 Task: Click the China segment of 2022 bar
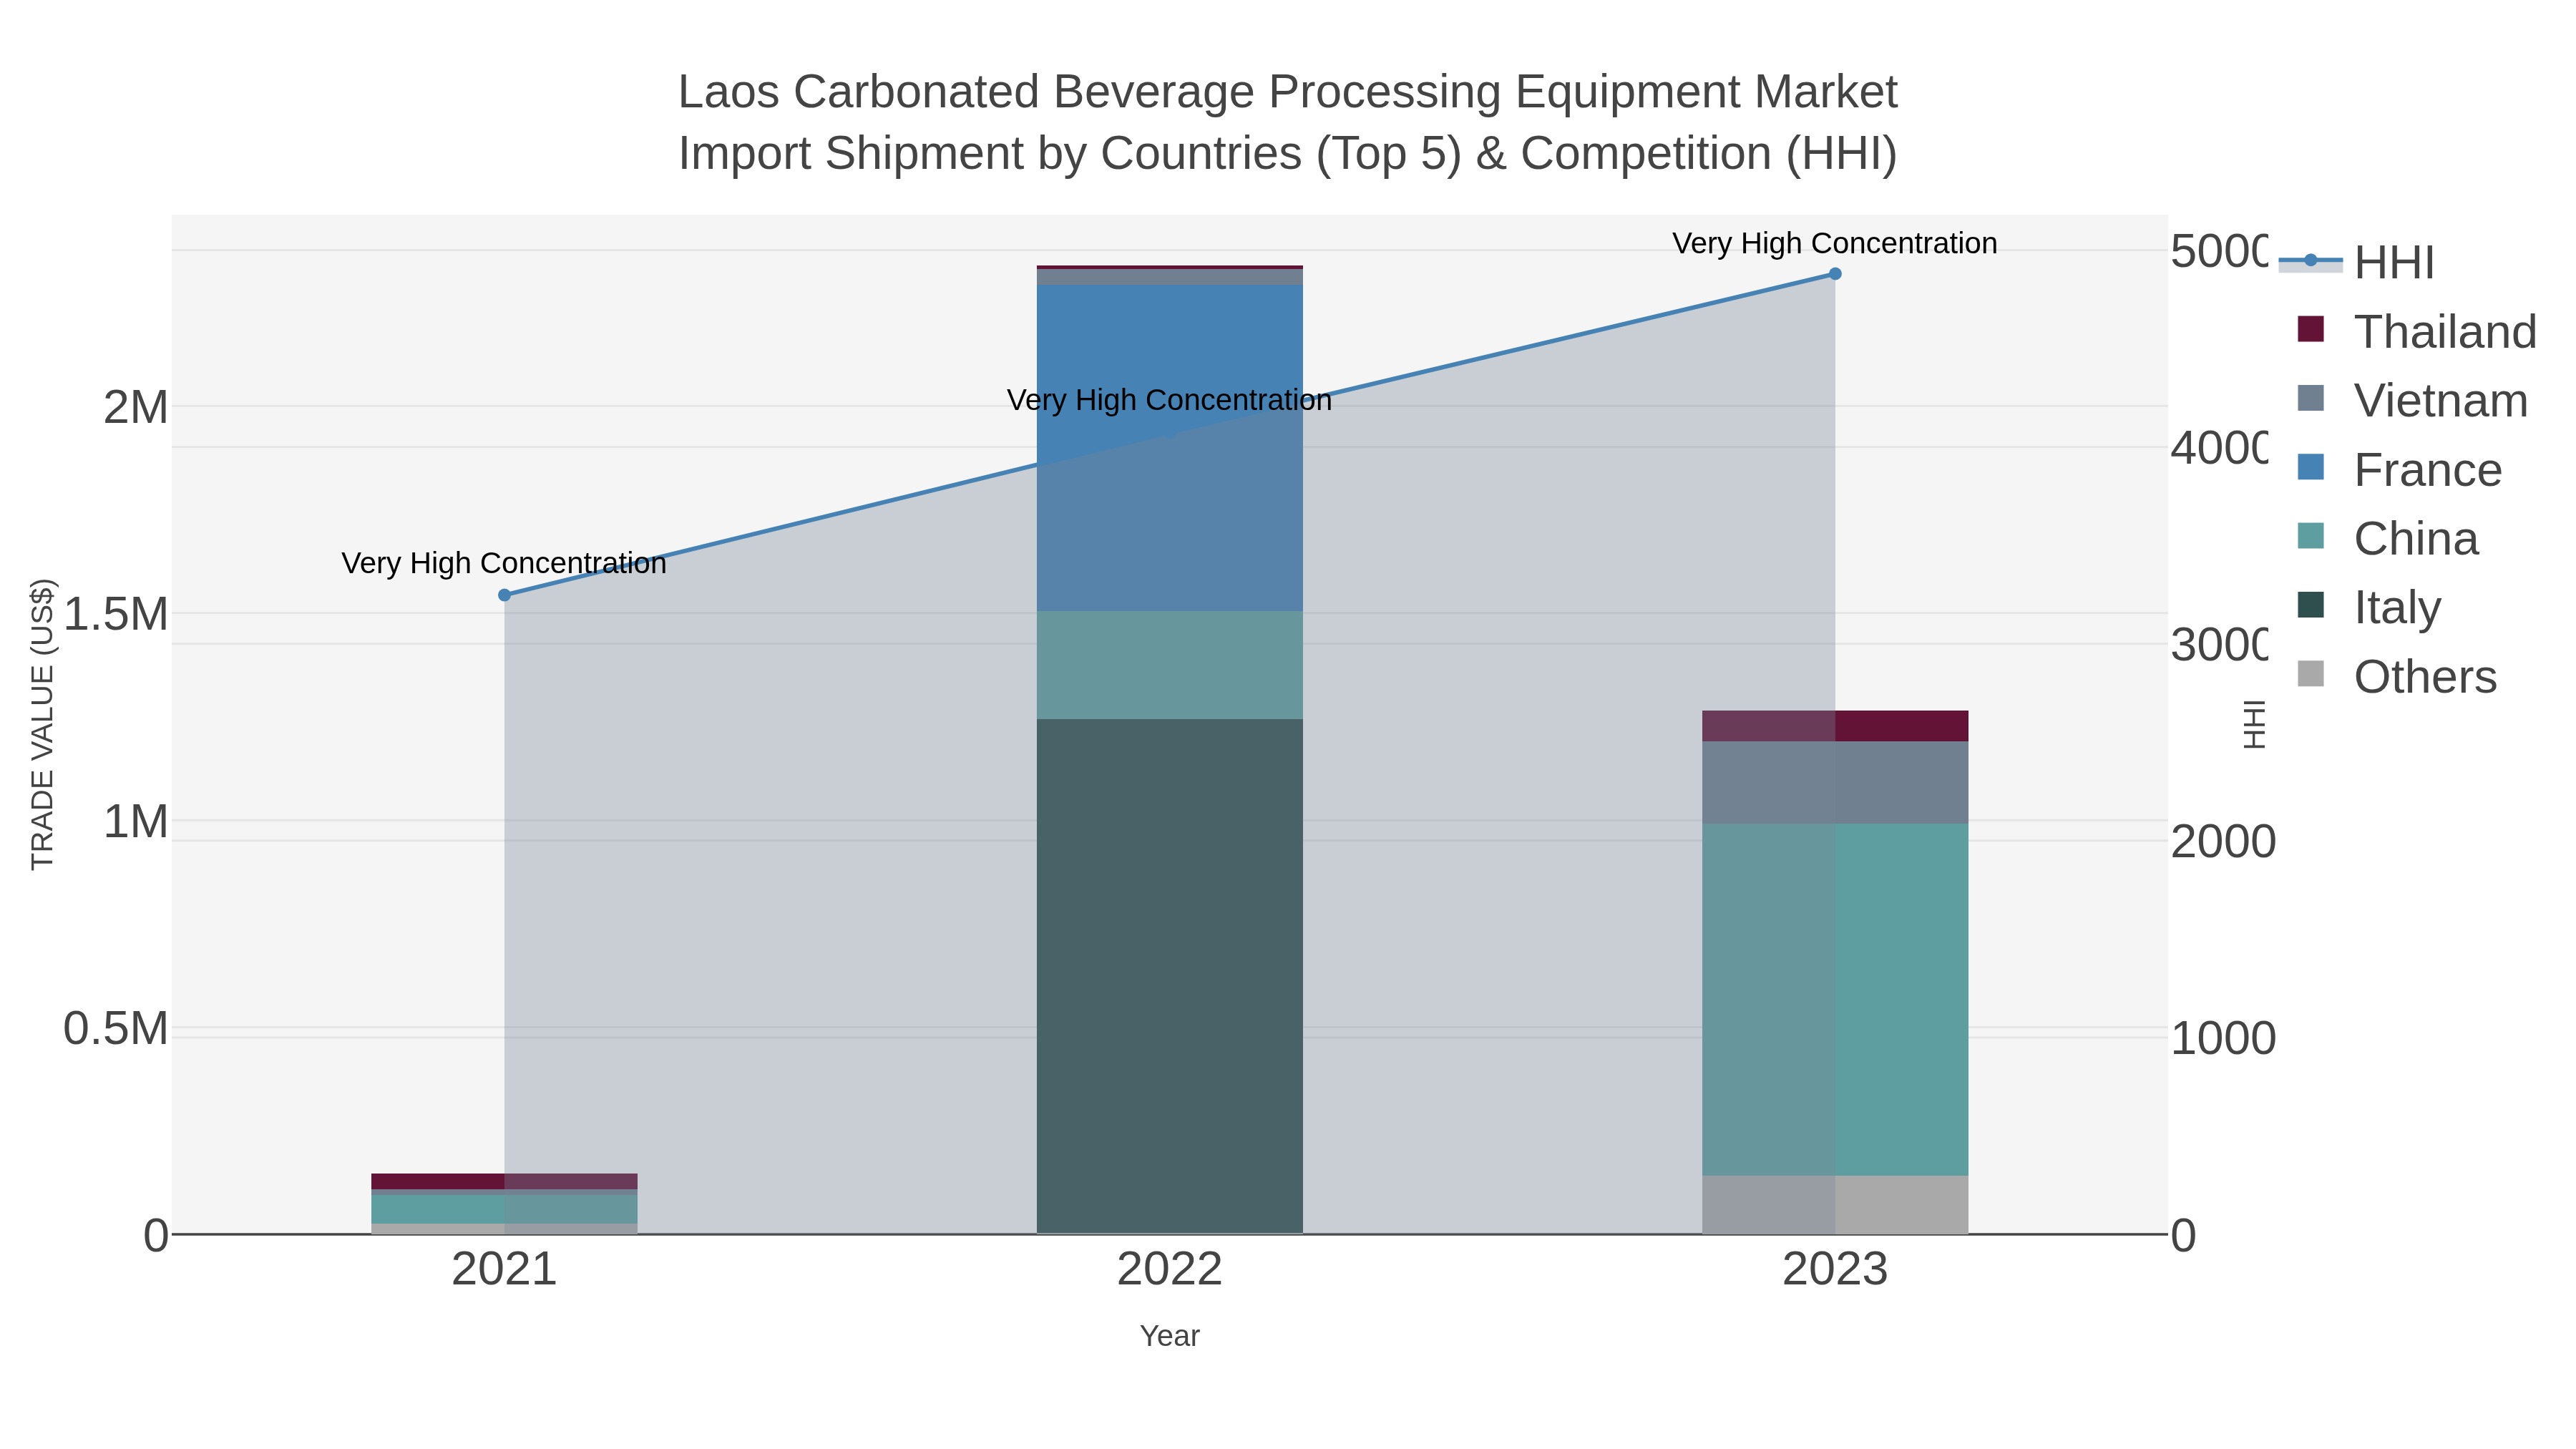(x=1169, y=665)
